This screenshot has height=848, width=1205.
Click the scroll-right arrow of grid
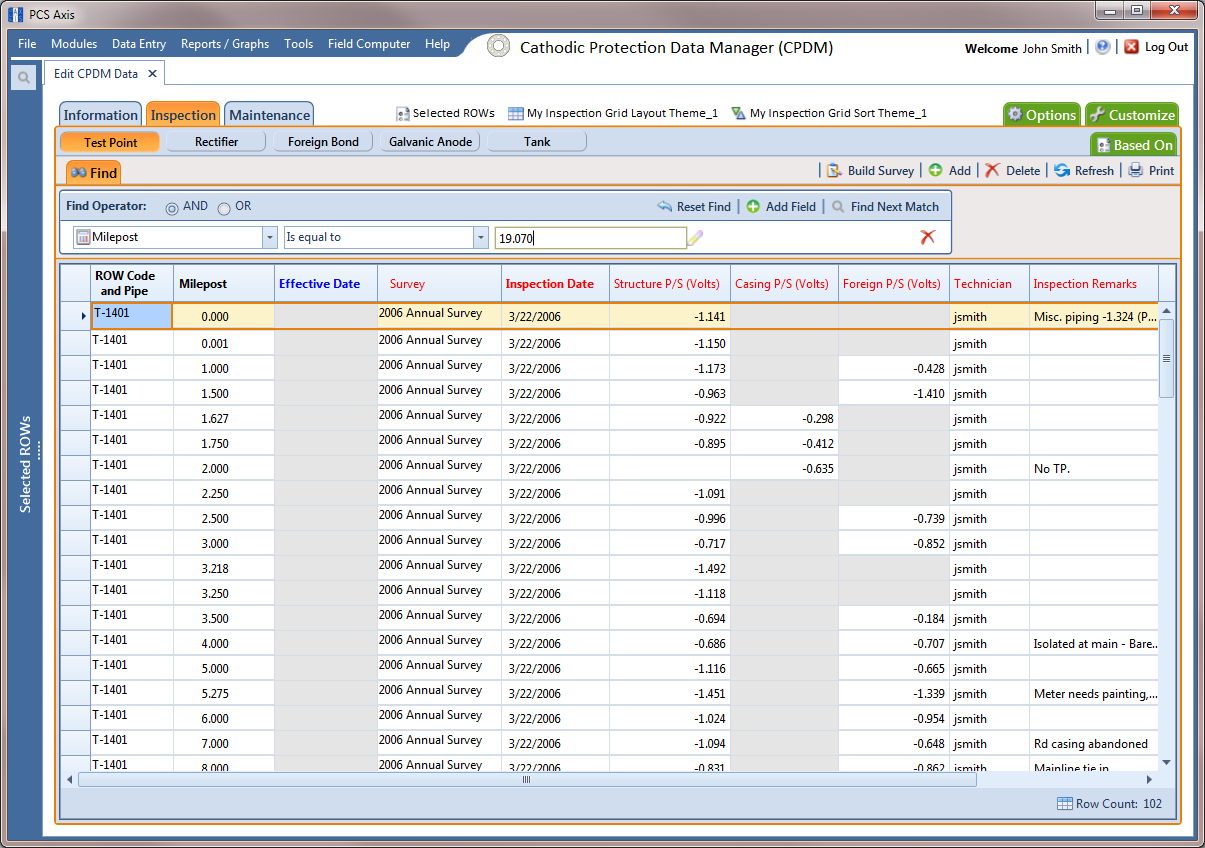click(x=1149, y=779)
